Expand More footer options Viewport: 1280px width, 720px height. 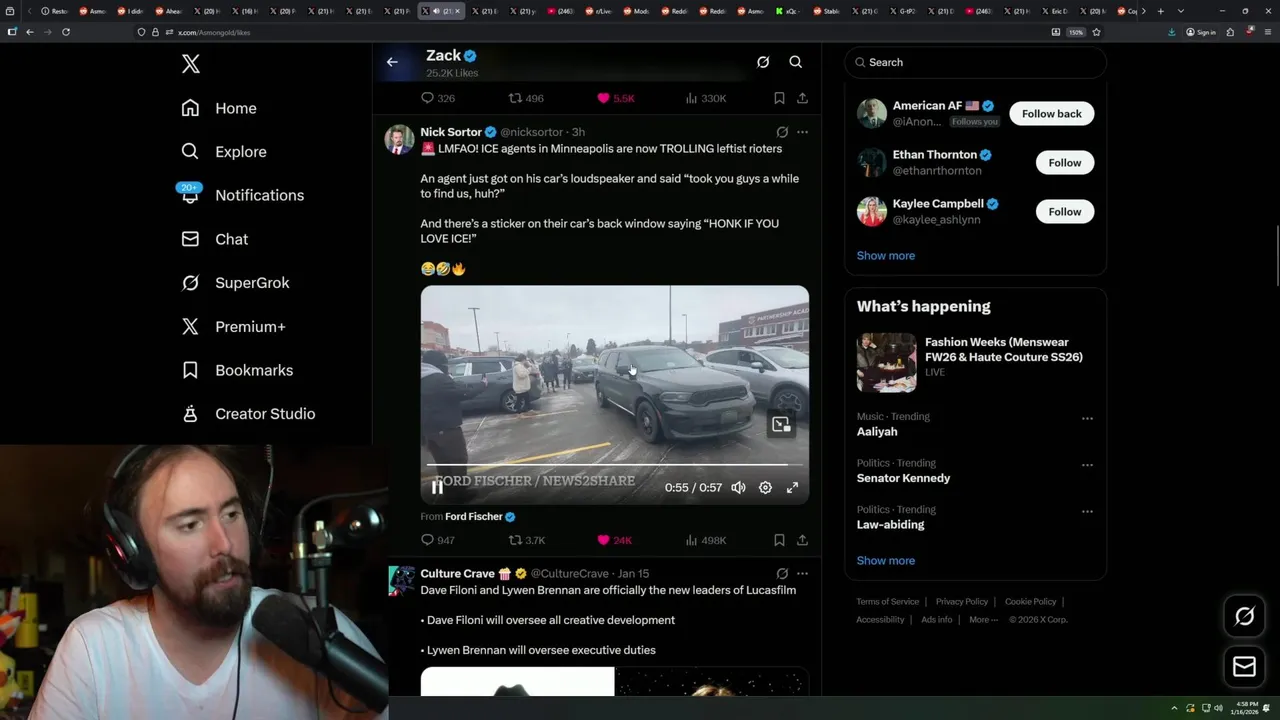(983, 620)
